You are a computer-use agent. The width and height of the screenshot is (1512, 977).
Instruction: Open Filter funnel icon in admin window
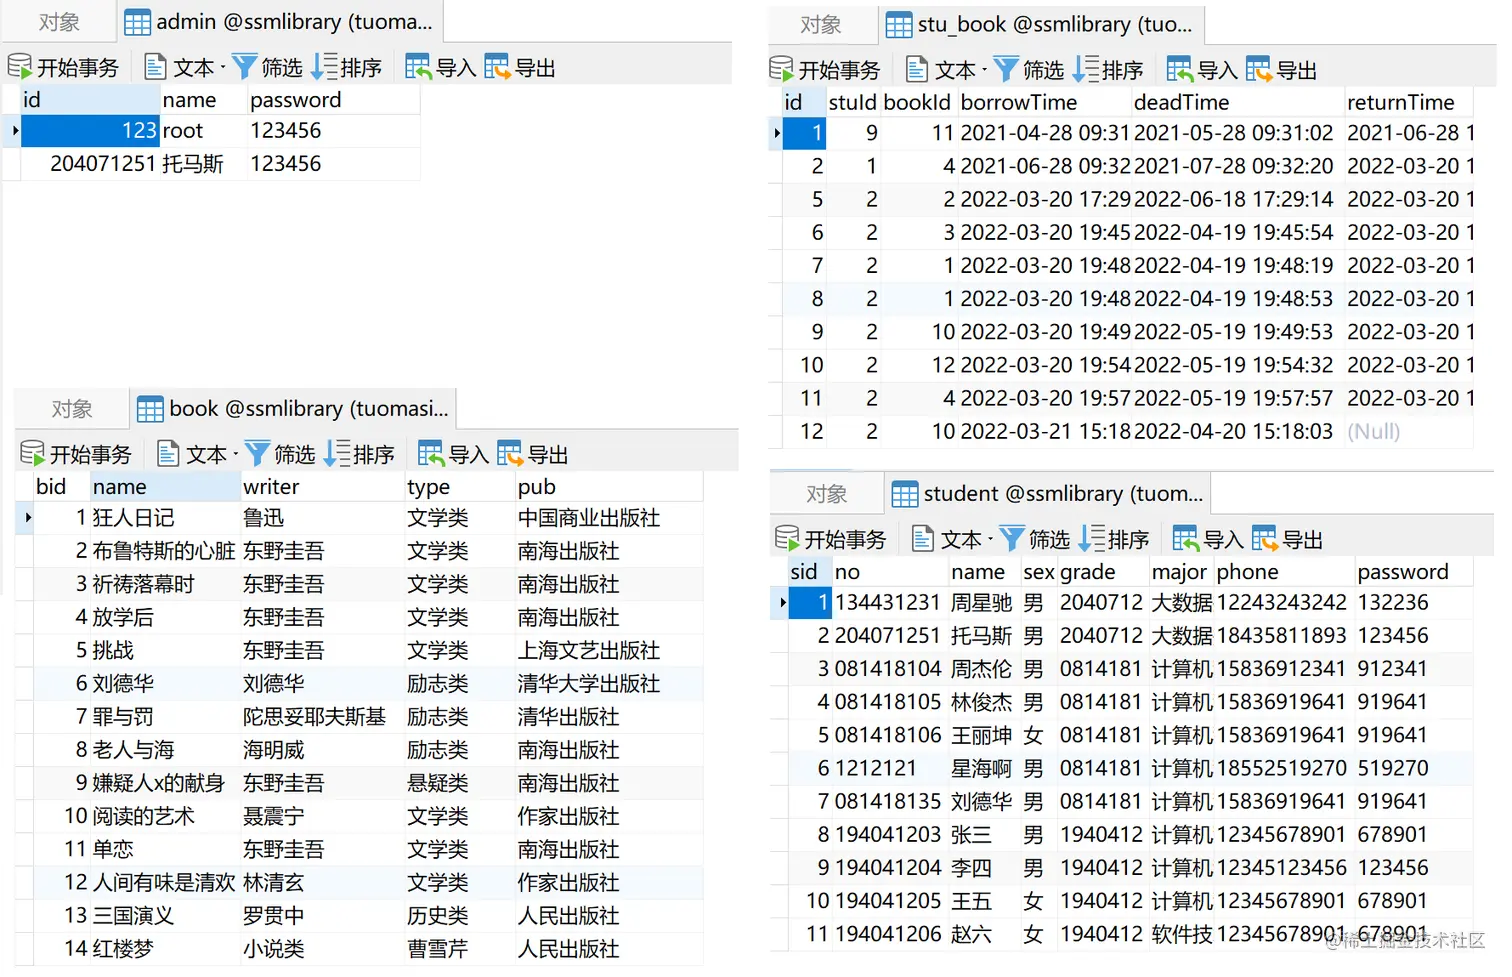244,67
